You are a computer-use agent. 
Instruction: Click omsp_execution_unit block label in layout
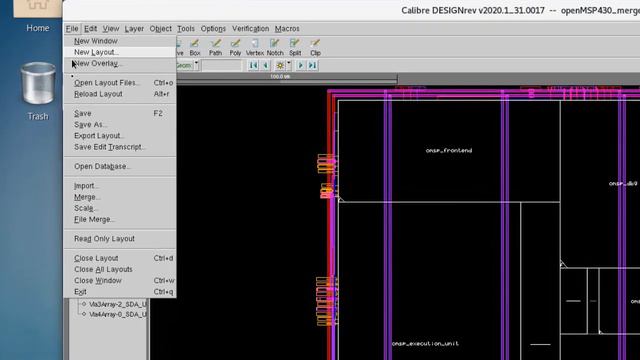425,344
